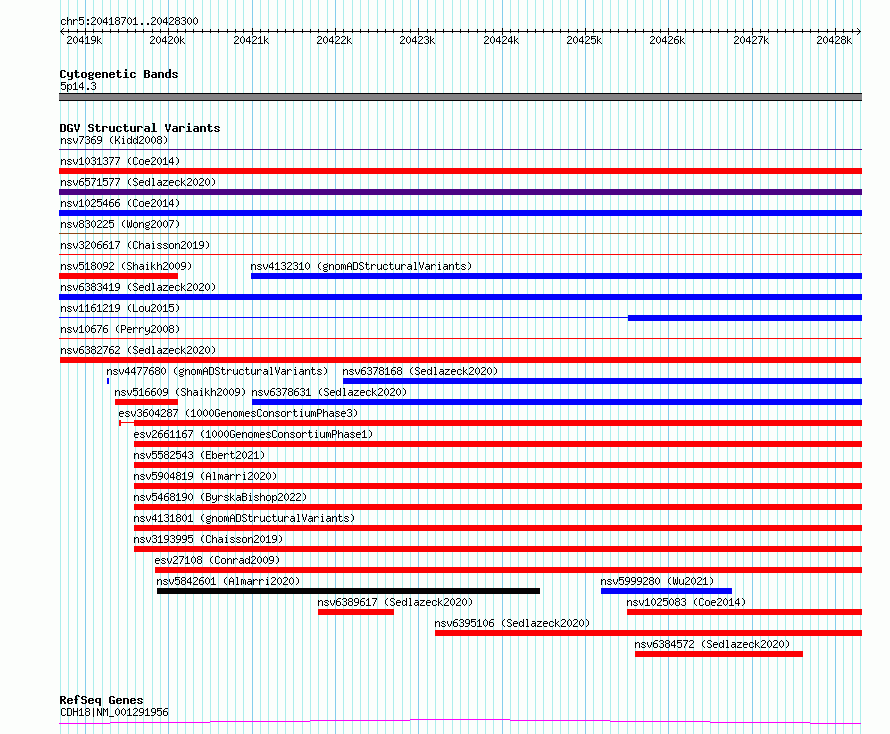
Task: Click the nsv518092 (Shaikh2009) red bar
Action: coord(119,276)
